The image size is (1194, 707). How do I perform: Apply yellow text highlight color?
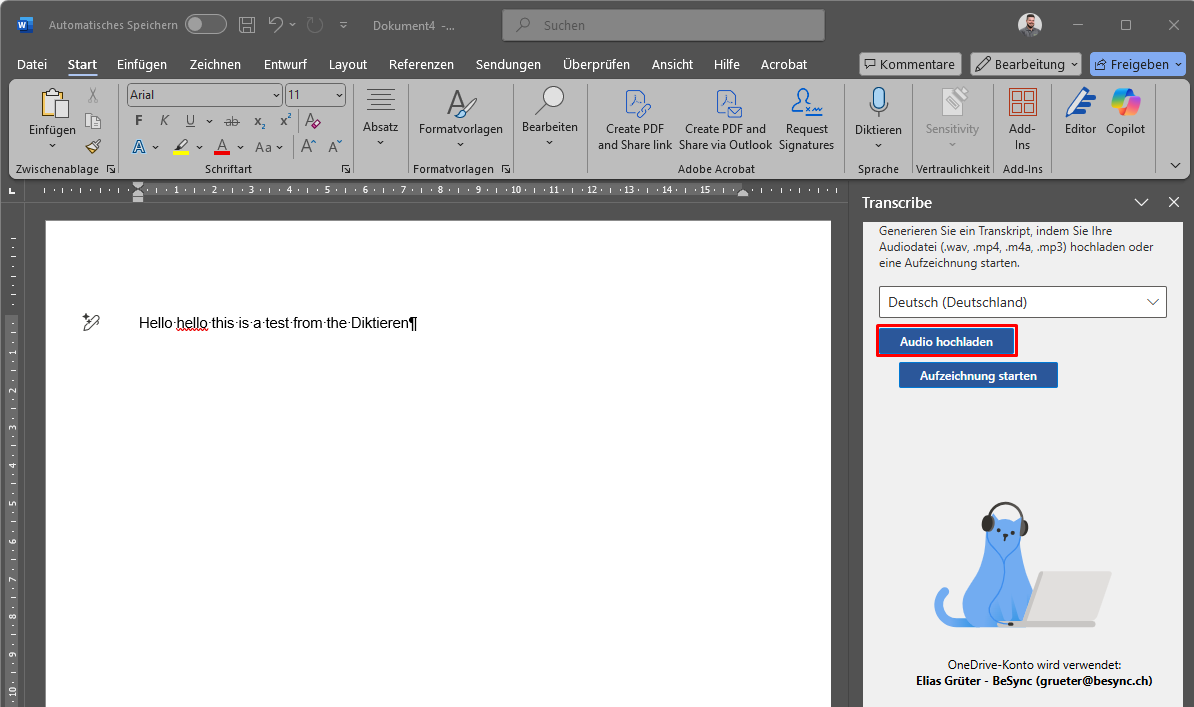point(180,146)
